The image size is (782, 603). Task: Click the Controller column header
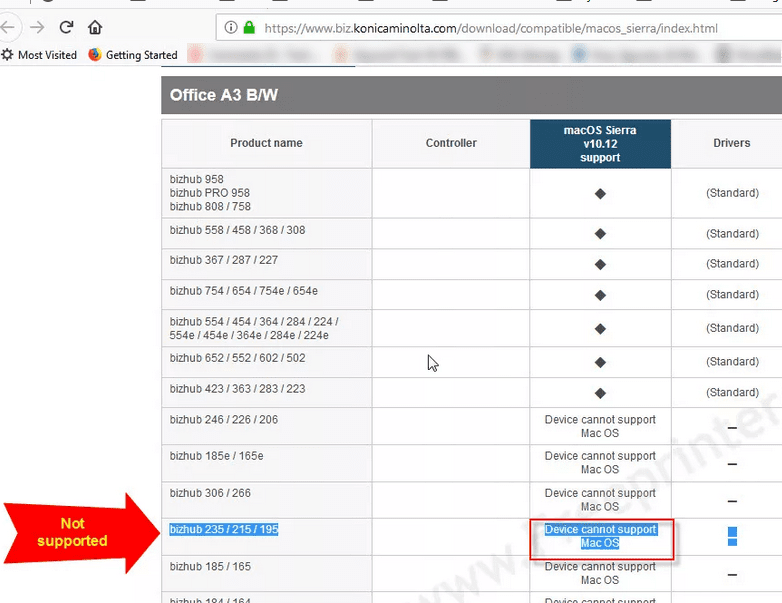[x=451, y=143]
